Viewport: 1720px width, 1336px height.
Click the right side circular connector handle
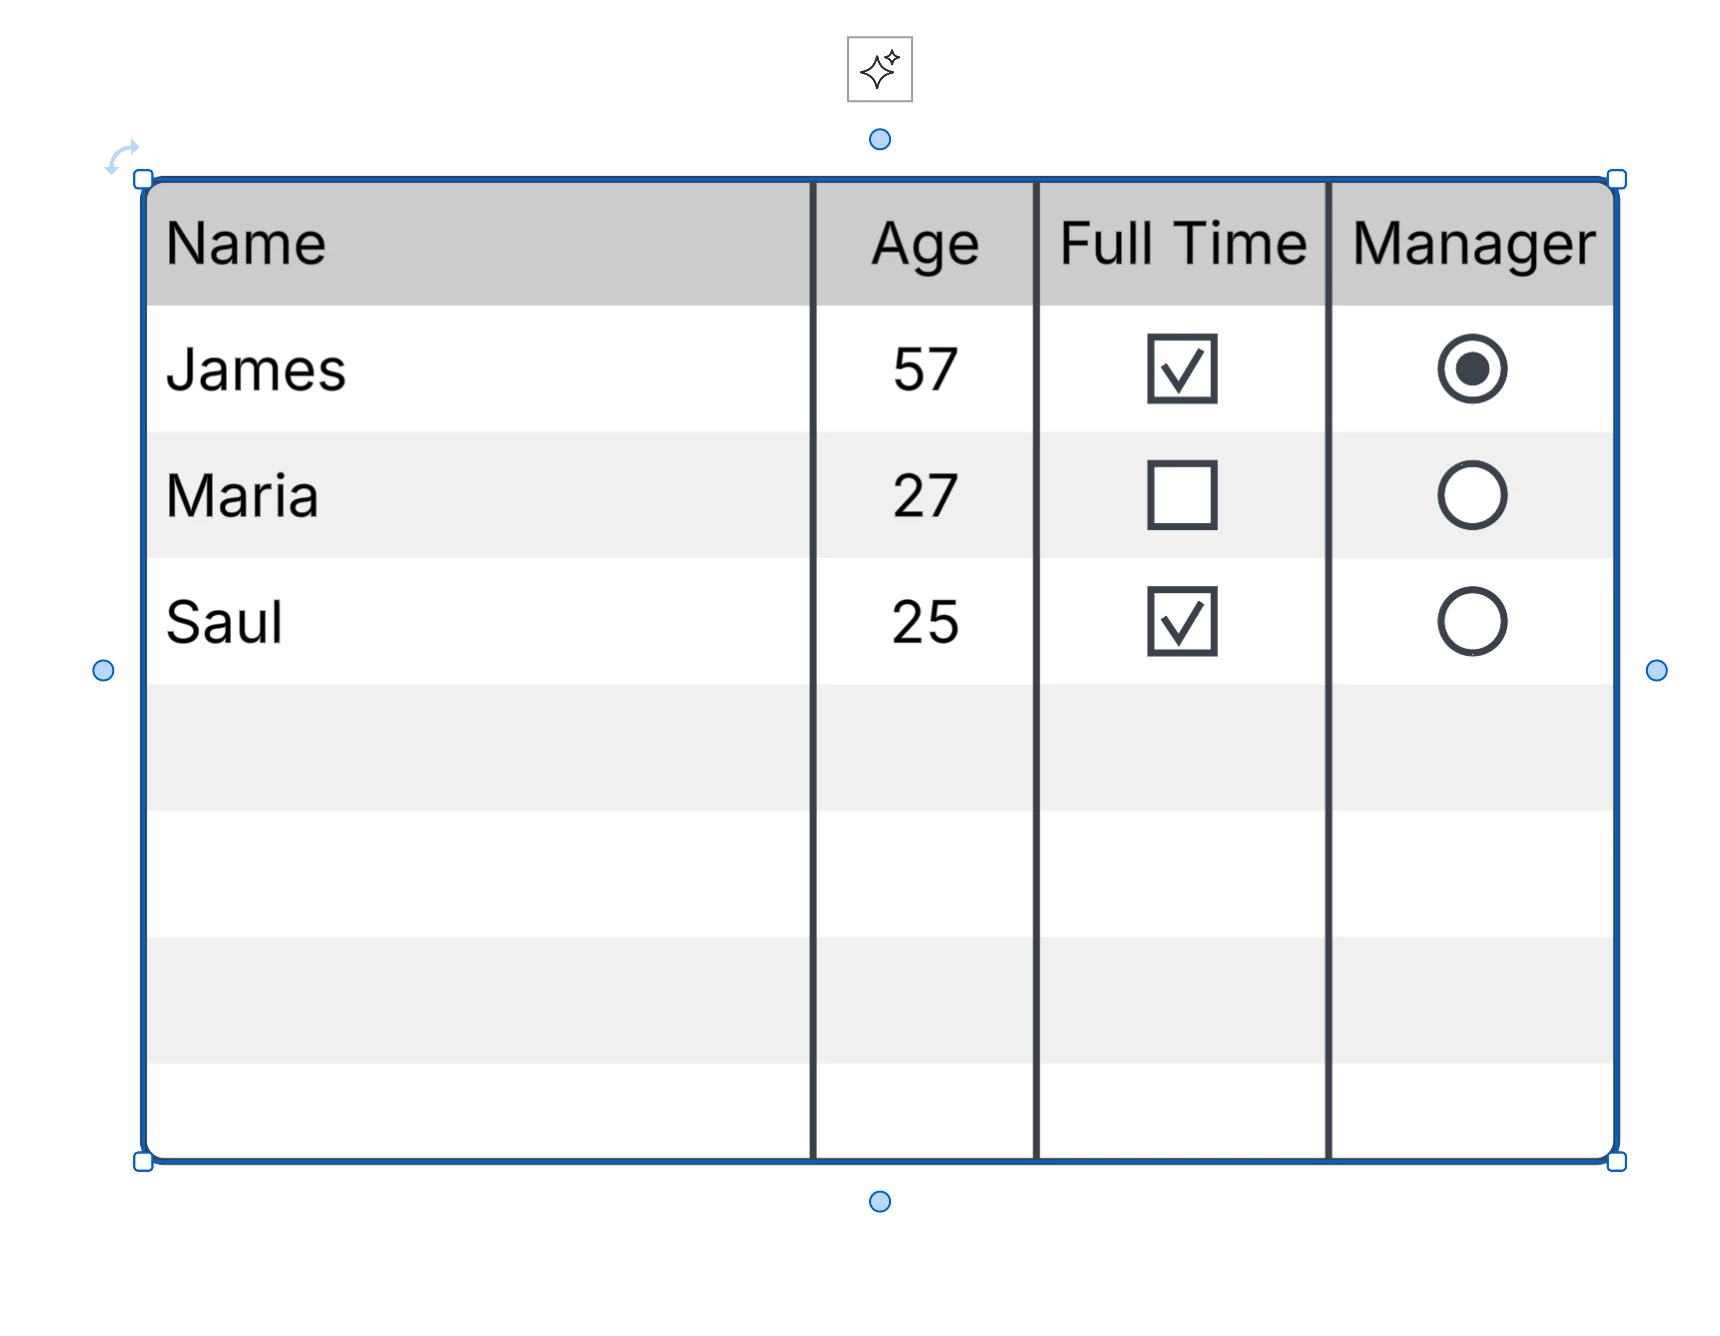pyautogui.click(x=1656, y=670)
